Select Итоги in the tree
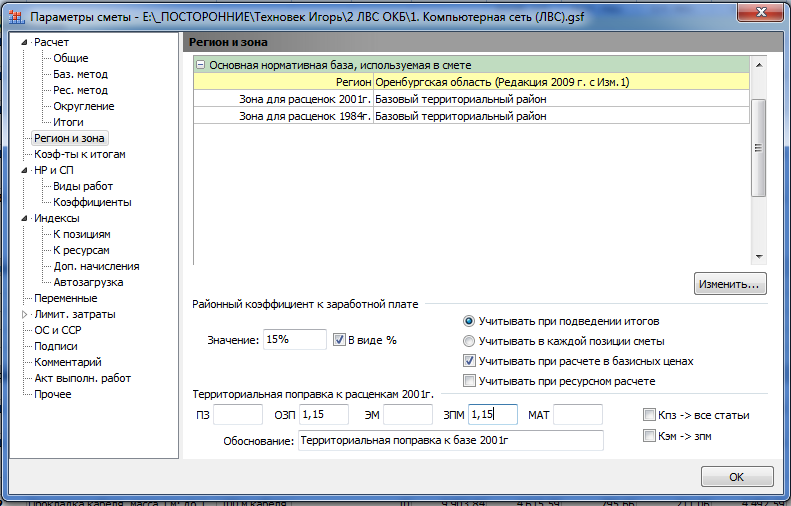The height and width of the screenshot is (506, 791). 68,122
